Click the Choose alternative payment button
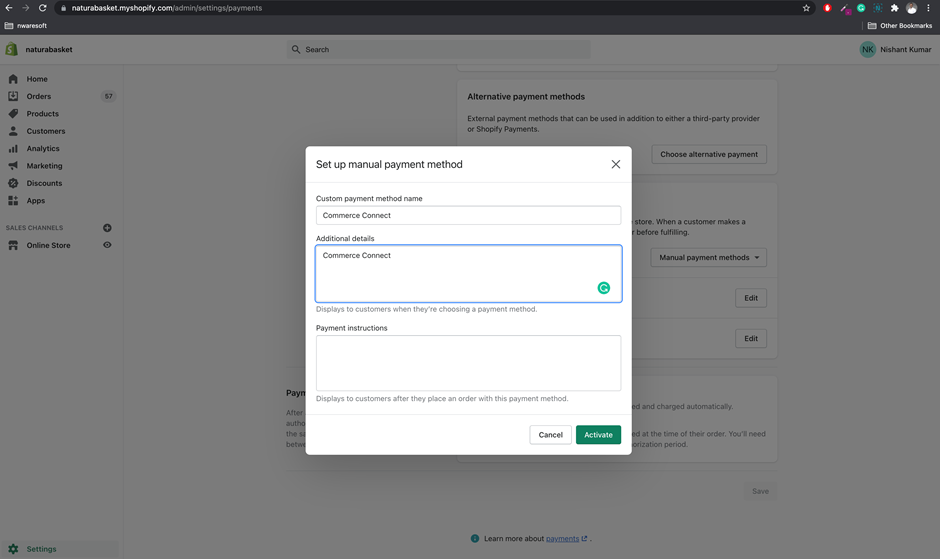 [x=709, y=154]
